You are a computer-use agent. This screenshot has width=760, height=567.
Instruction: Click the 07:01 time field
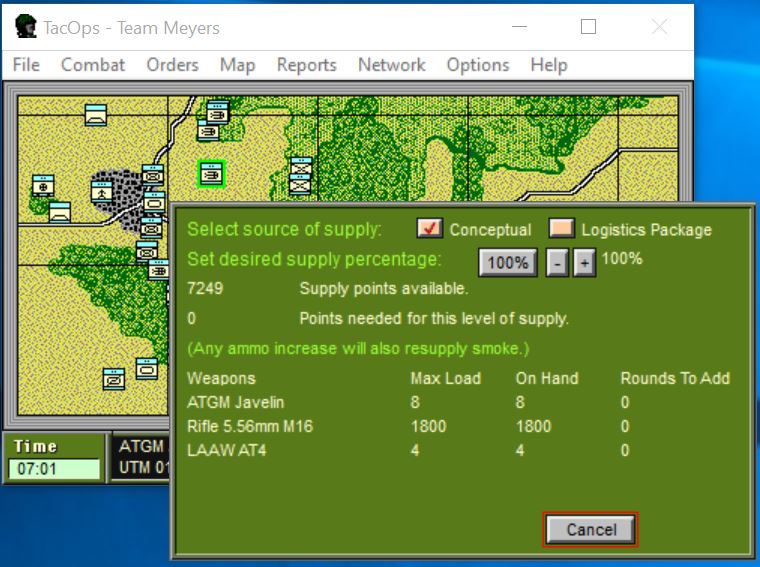(x=54, y=469)
